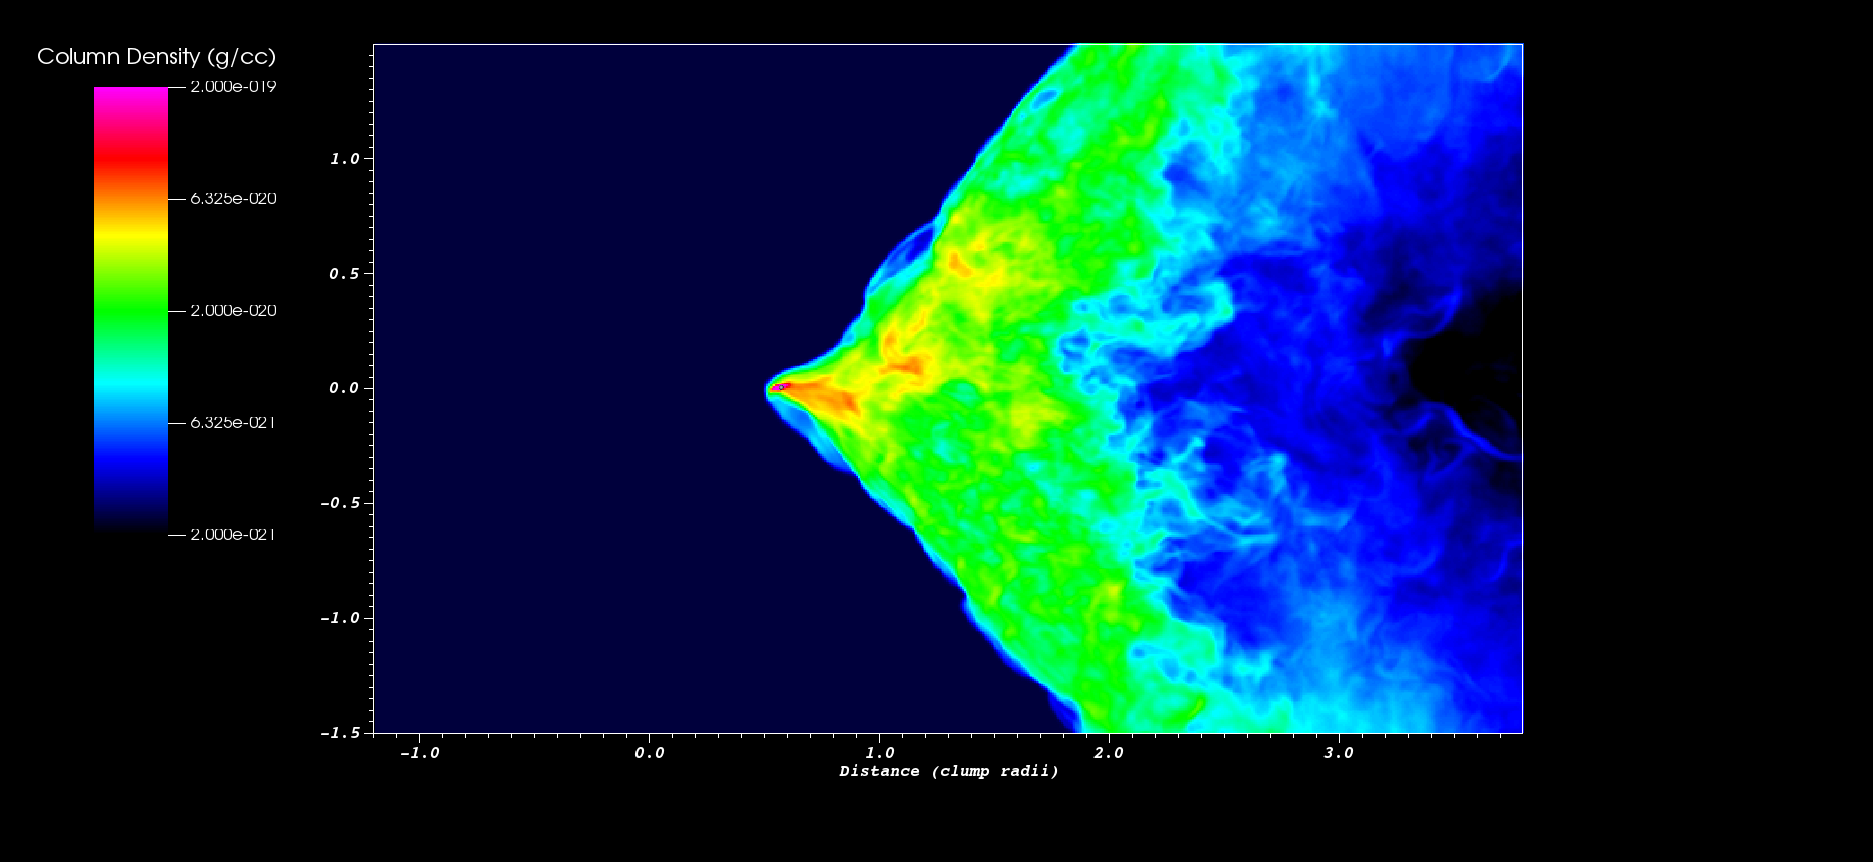Click the 6.325e-021 colorbar label
Image resolution: width=1873 pixels, height=862 pixels.
click(233, 423)
